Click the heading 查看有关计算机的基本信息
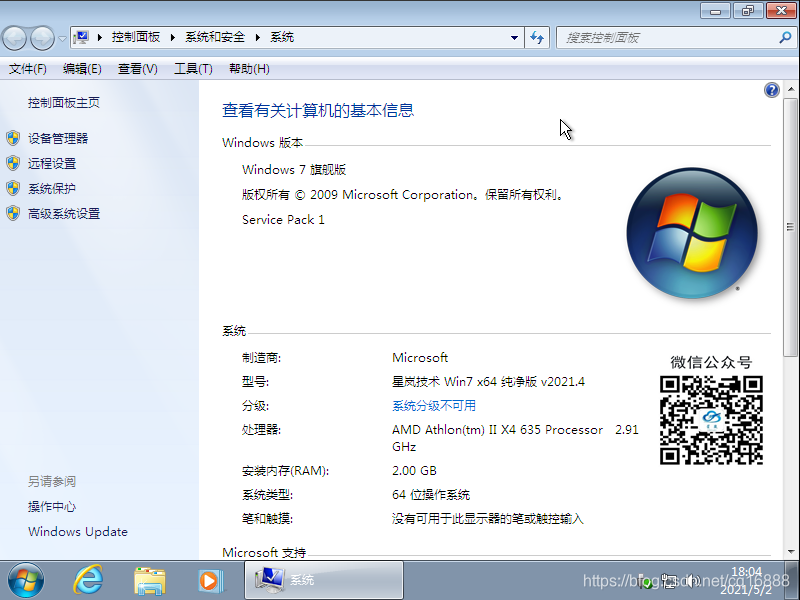 pos(318,110)
